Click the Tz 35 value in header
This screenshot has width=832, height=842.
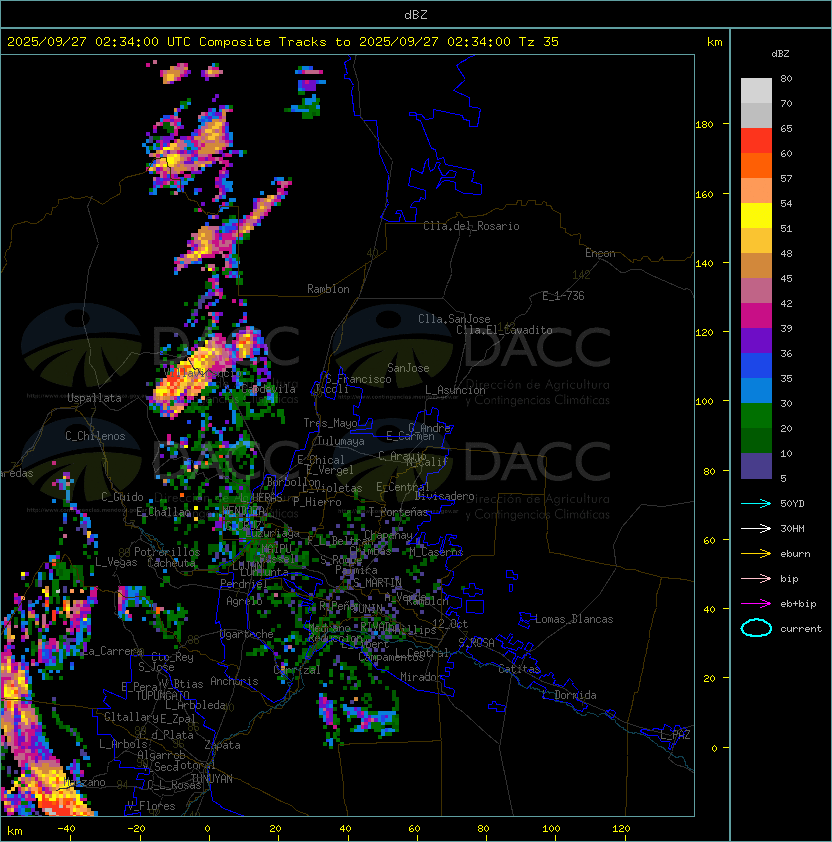pos(539,41)
